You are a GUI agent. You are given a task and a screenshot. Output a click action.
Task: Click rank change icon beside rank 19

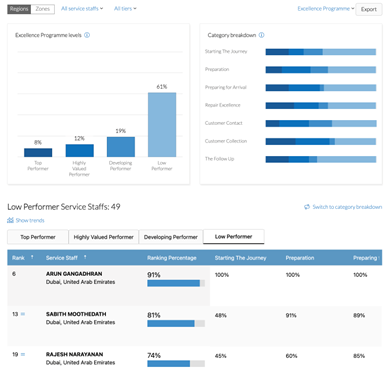point(23,354)
